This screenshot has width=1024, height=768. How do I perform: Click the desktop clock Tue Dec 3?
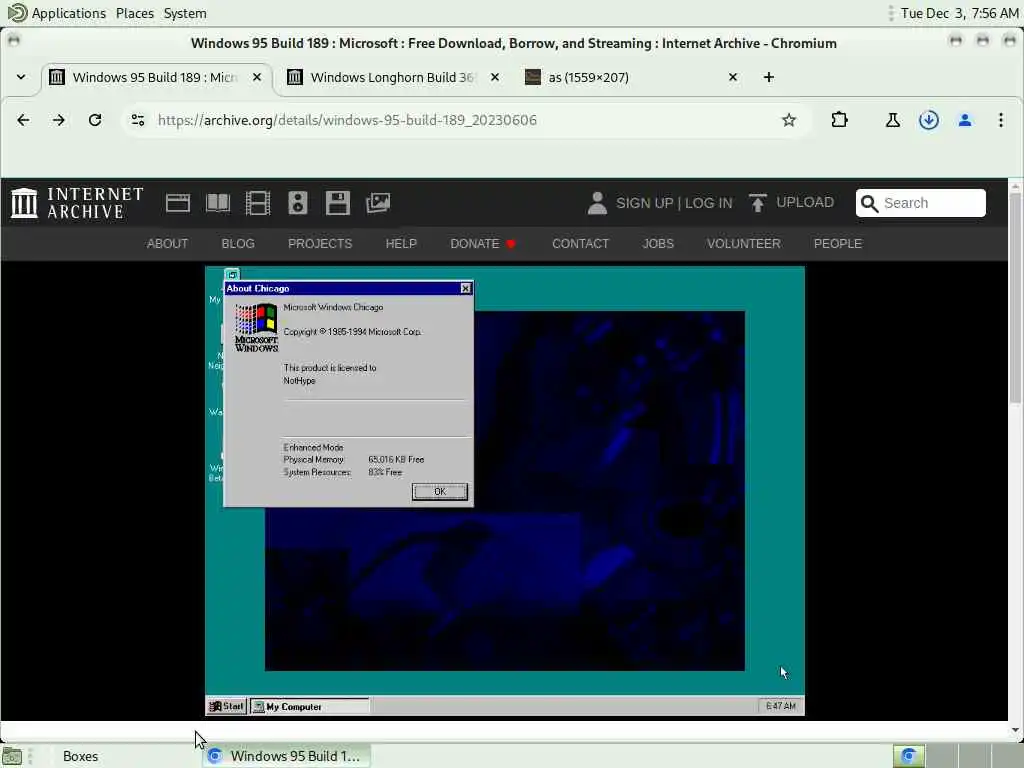click(959, 13)
